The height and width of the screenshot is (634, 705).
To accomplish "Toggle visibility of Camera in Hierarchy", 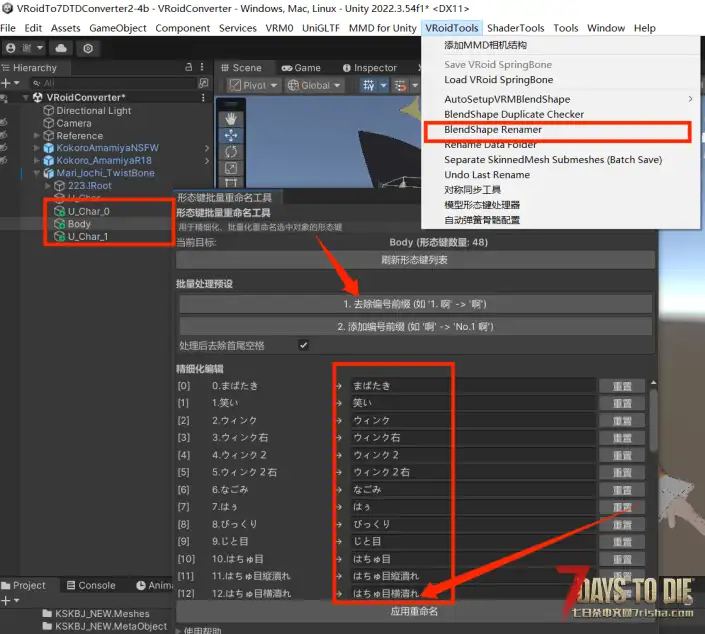I will click(6, 123).
